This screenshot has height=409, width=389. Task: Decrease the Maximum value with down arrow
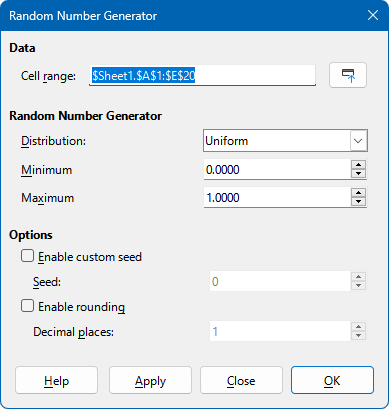(359, 202)
